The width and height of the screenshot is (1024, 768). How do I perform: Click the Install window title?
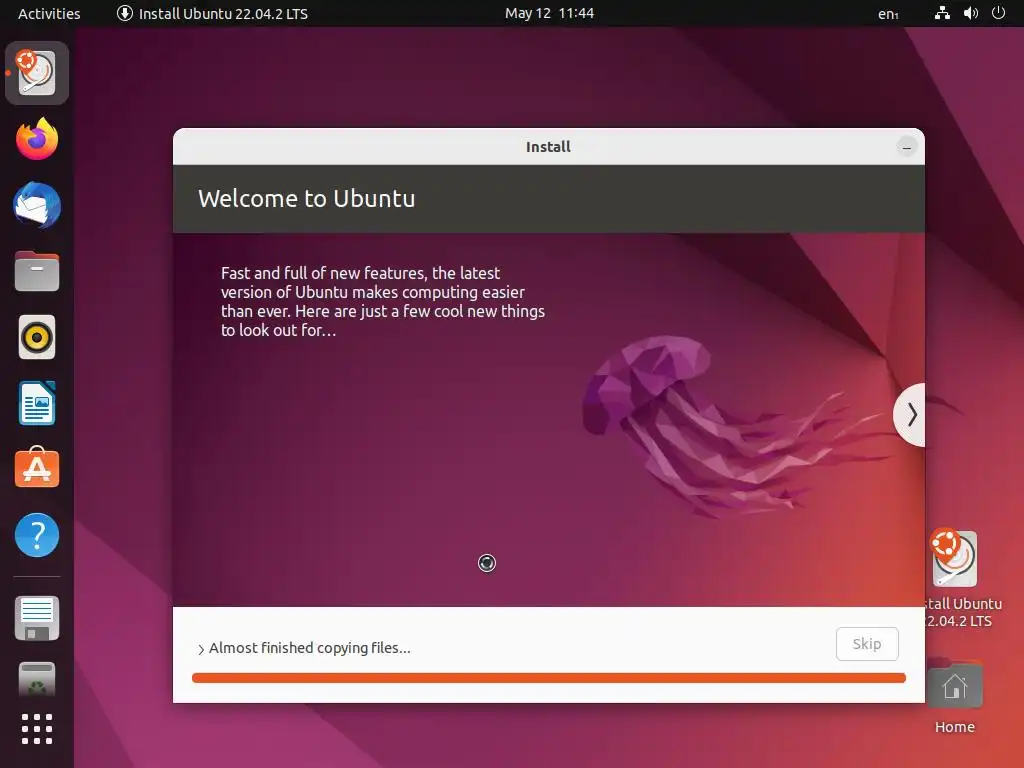(548, 147)
